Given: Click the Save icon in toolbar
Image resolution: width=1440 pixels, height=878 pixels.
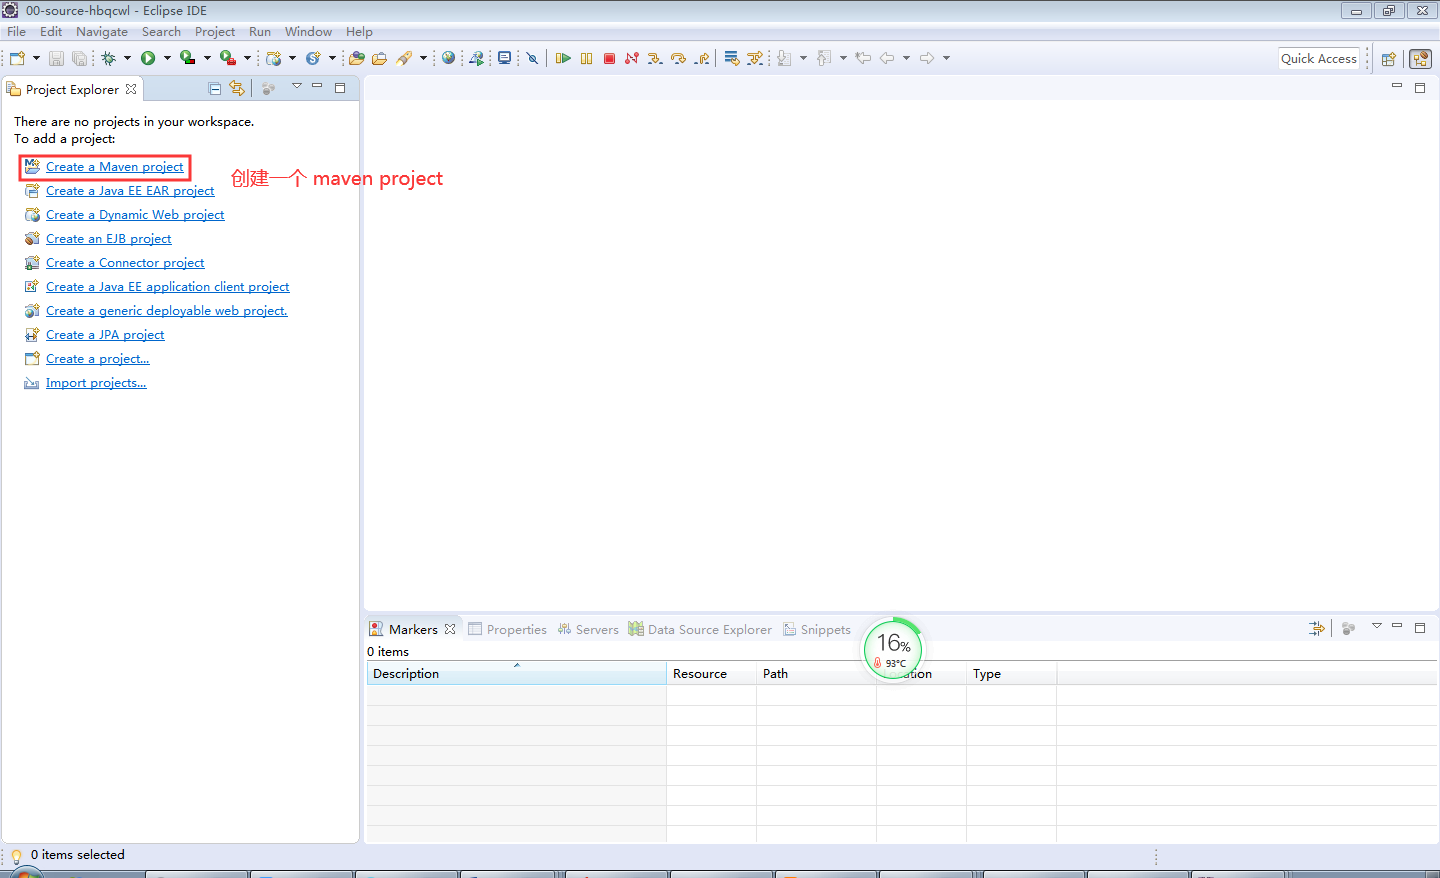Looking at the screenshot, I should 56,58.
